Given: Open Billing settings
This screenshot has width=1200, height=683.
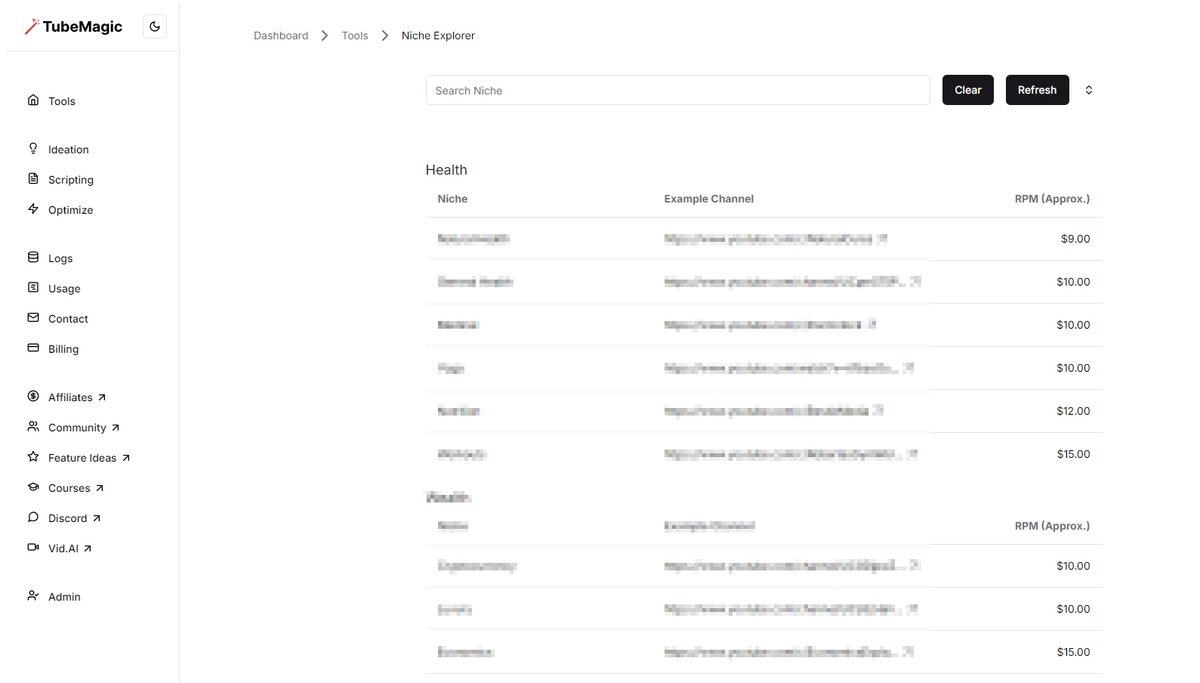Looking at the screenshot, I should (x=63, y=349).
